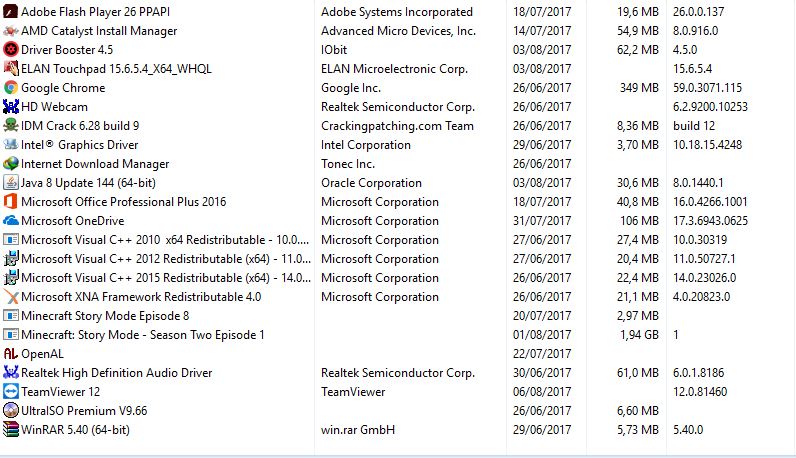The image size is (796, 458).
Task: Click publisher 'Adobe Systems Incorporated'
Action: point(397,12)
